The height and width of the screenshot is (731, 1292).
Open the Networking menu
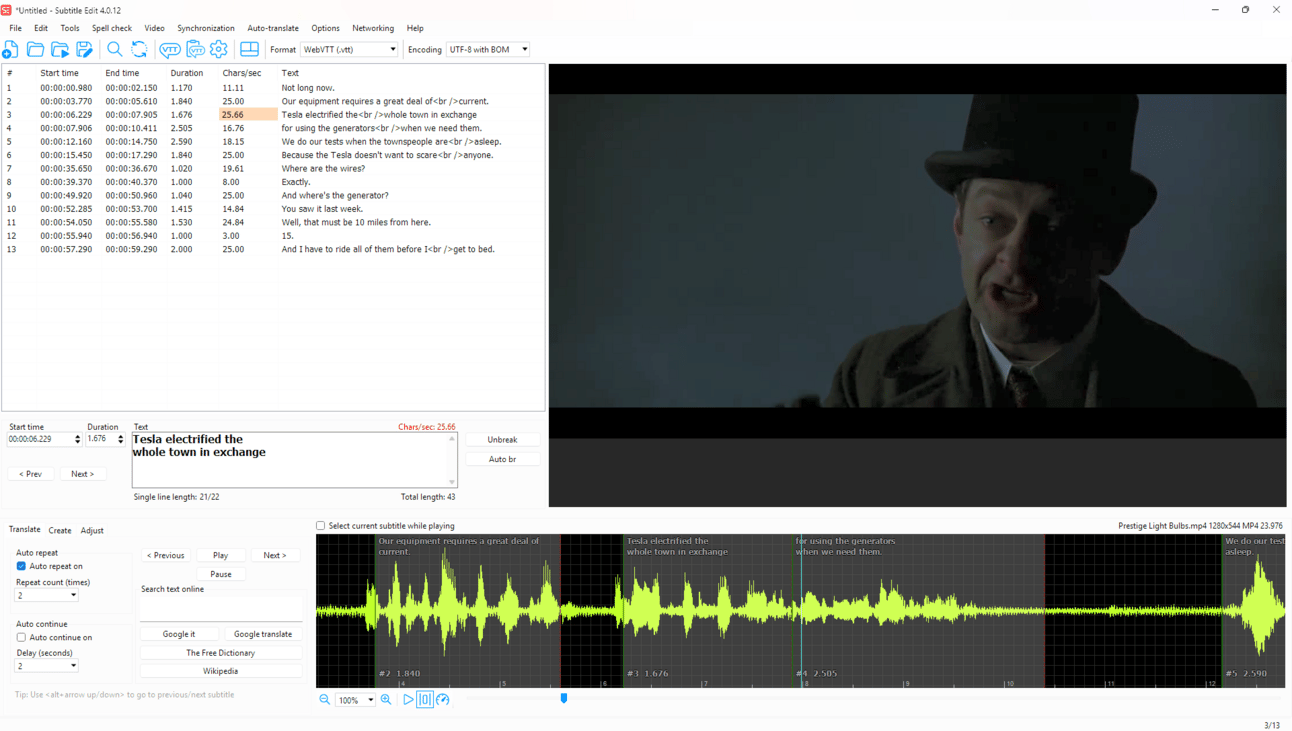click(x=373, y=28)
